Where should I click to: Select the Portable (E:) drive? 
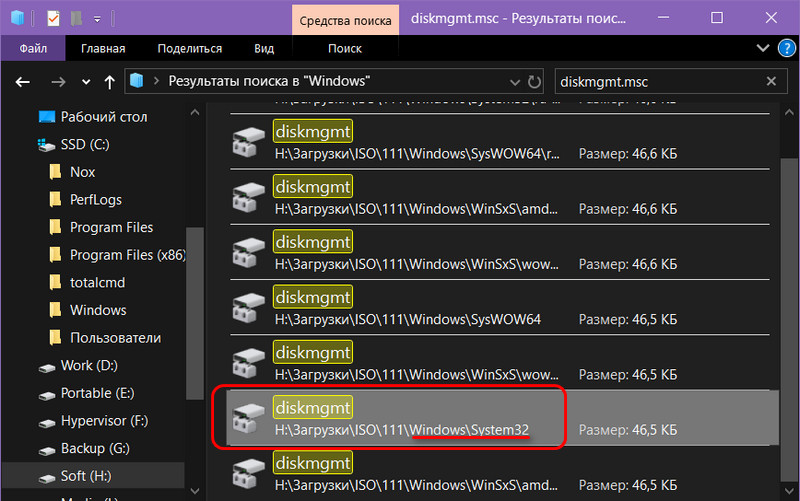[97, 393]
